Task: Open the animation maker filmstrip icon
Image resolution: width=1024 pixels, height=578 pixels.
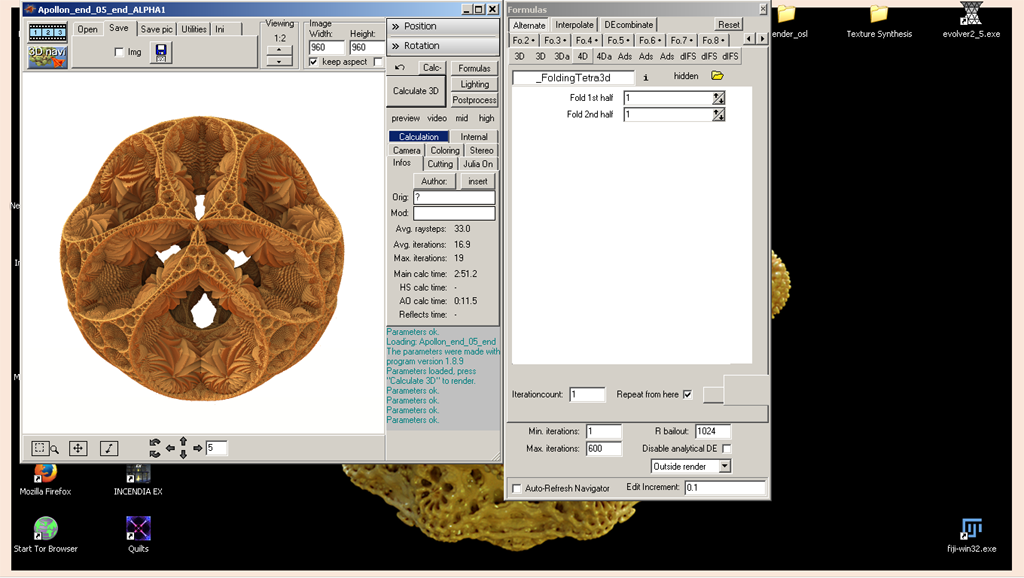Action: [47, 32]
